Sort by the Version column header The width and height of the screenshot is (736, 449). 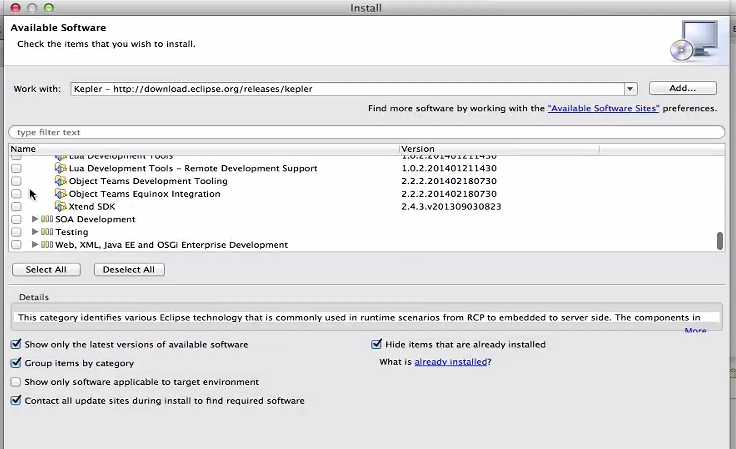coord(499,149)
